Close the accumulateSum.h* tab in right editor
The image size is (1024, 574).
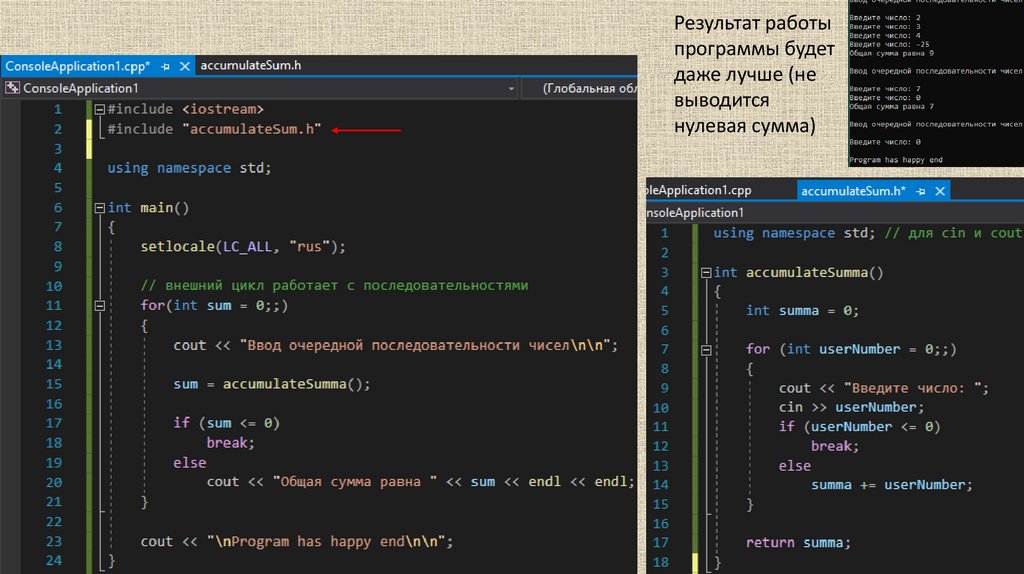point(940,190)
